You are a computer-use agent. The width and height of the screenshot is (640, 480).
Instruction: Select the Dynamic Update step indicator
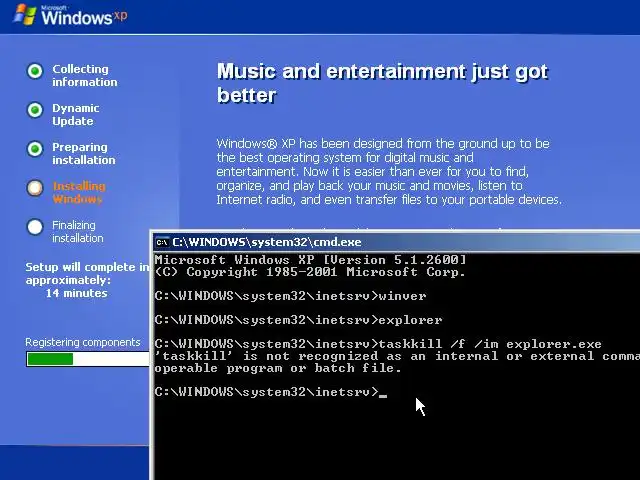tap(35, 110)
